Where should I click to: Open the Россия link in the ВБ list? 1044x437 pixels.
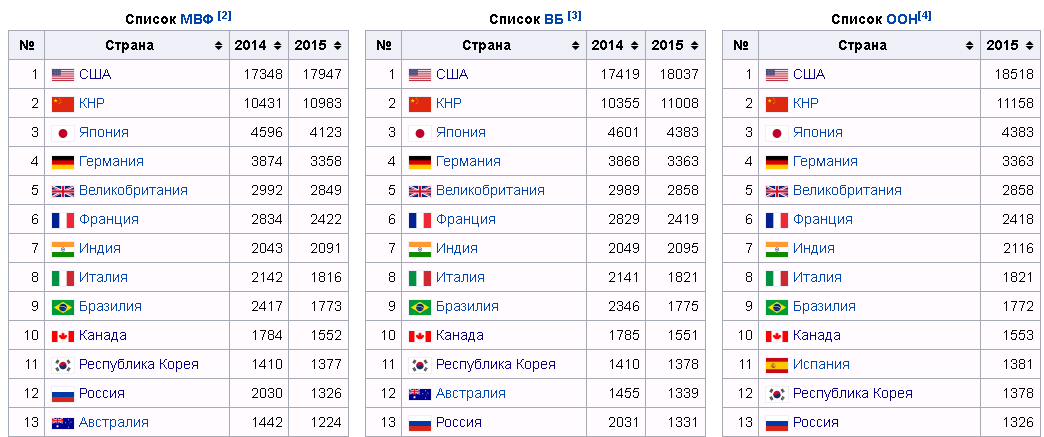459,423
